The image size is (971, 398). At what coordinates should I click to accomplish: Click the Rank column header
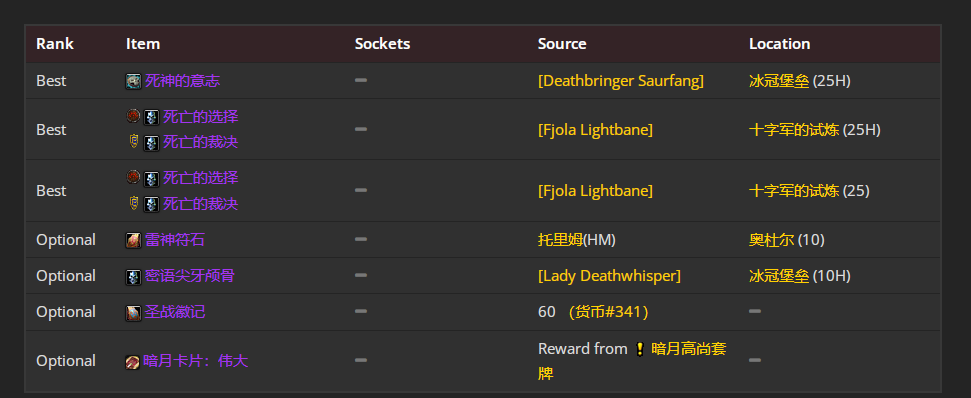click(x=54, y=44)
